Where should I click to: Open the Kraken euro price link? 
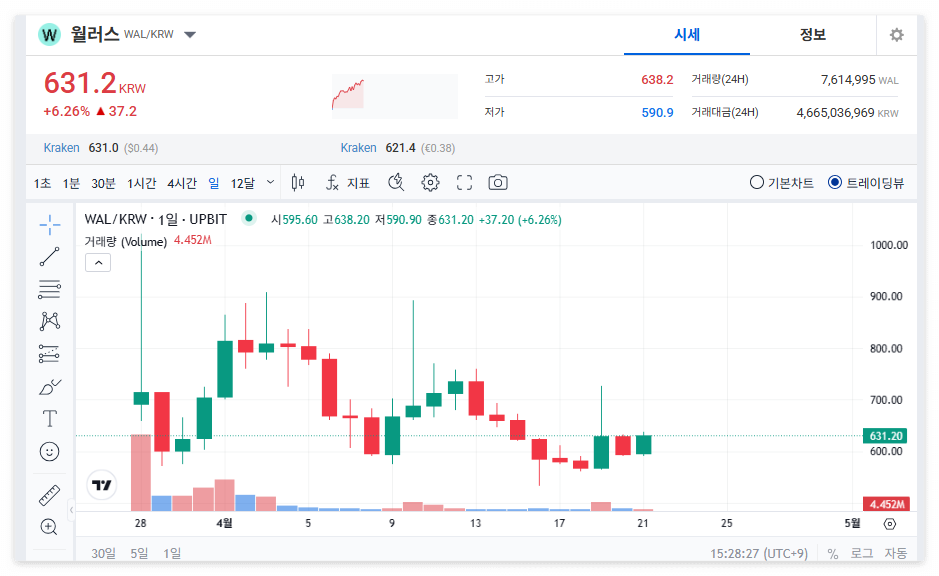[x=358, y=148]
